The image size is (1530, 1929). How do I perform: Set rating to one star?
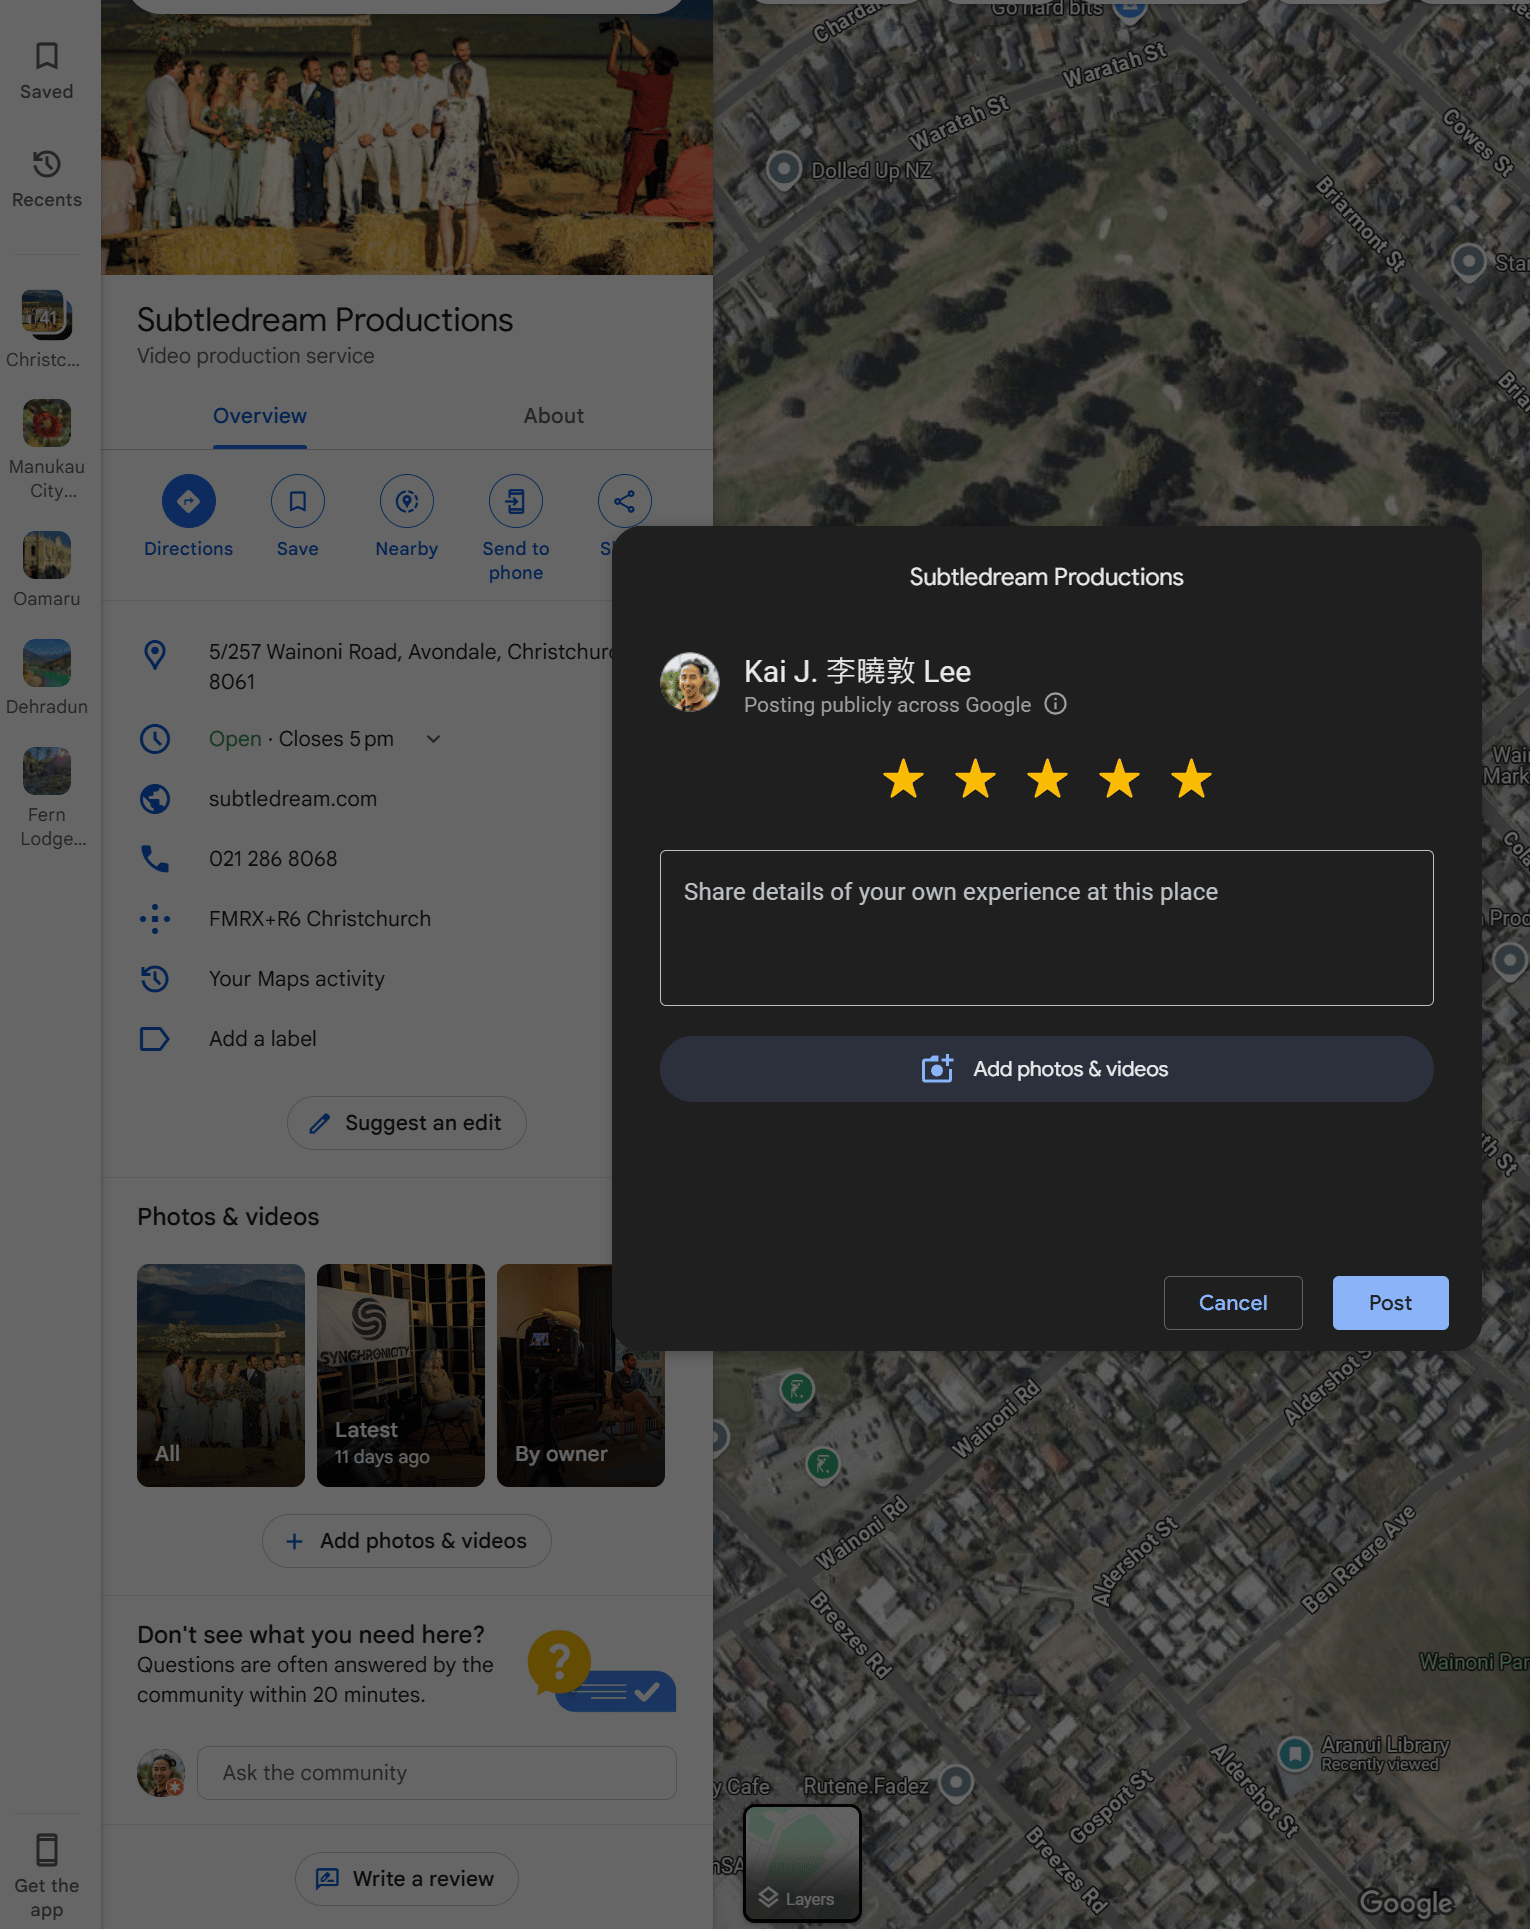(903, 779)
